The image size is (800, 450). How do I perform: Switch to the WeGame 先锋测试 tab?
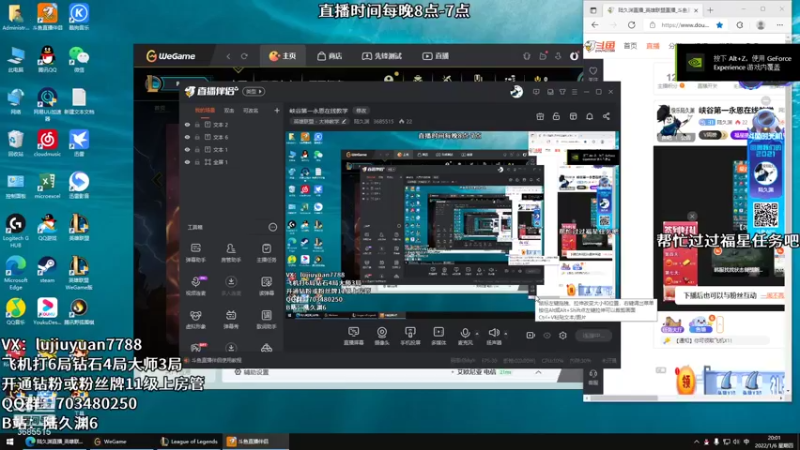click(x=382, y=56)
